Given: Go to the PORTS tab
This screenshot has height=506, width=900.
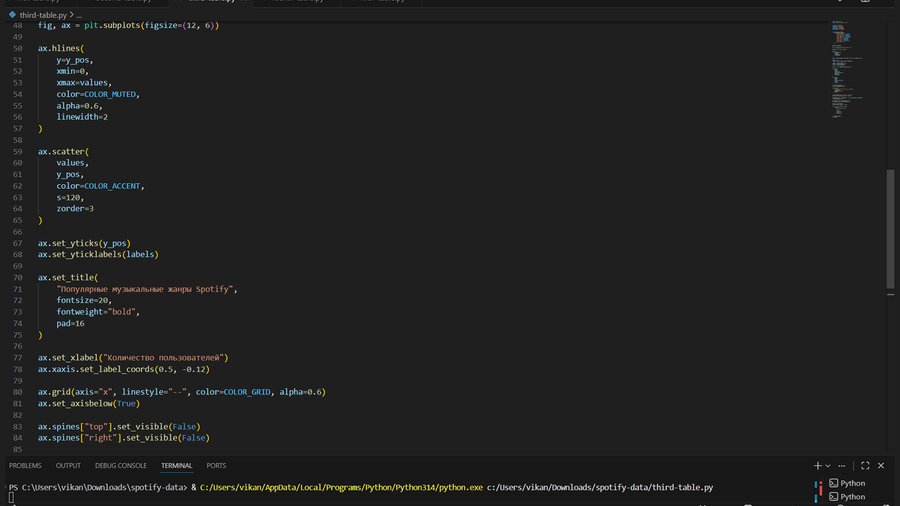Looking at the screenshot, I should (216, 465).
